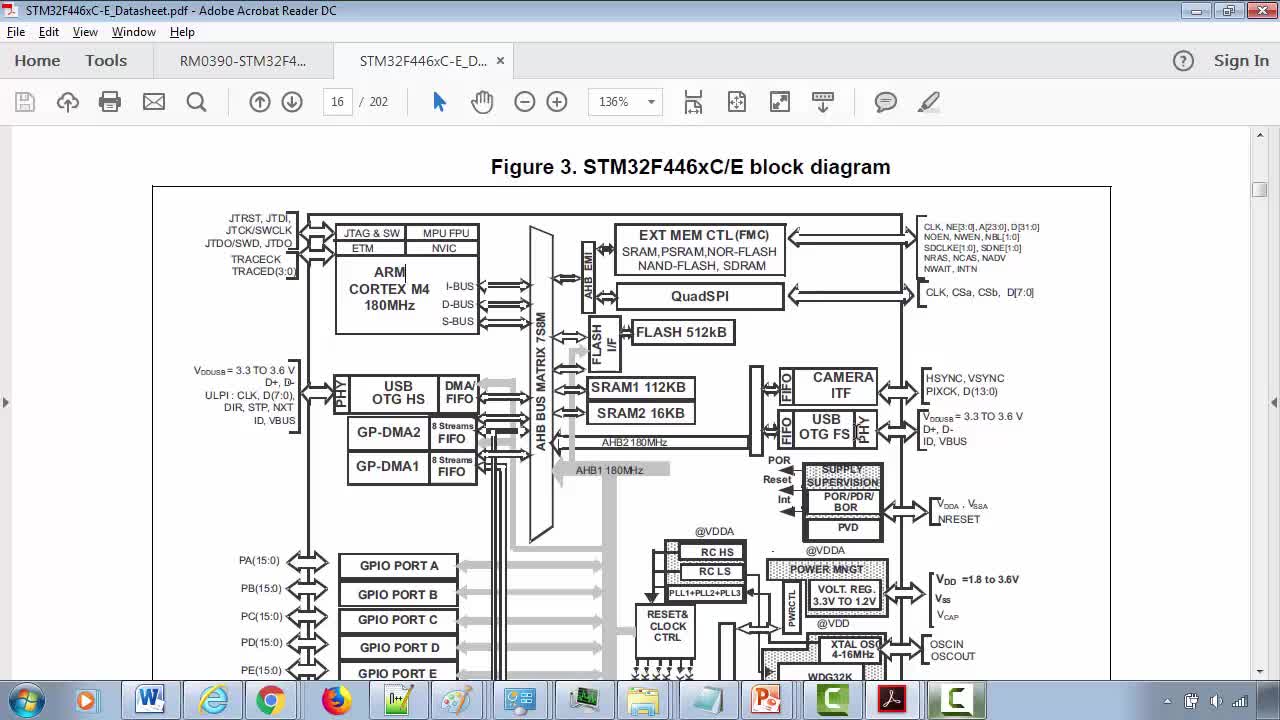Image resolution: width=1280 pixels, height=720 pixels.
Task: Open Microsoft Word from the taskbar
Action: [150, 700]
